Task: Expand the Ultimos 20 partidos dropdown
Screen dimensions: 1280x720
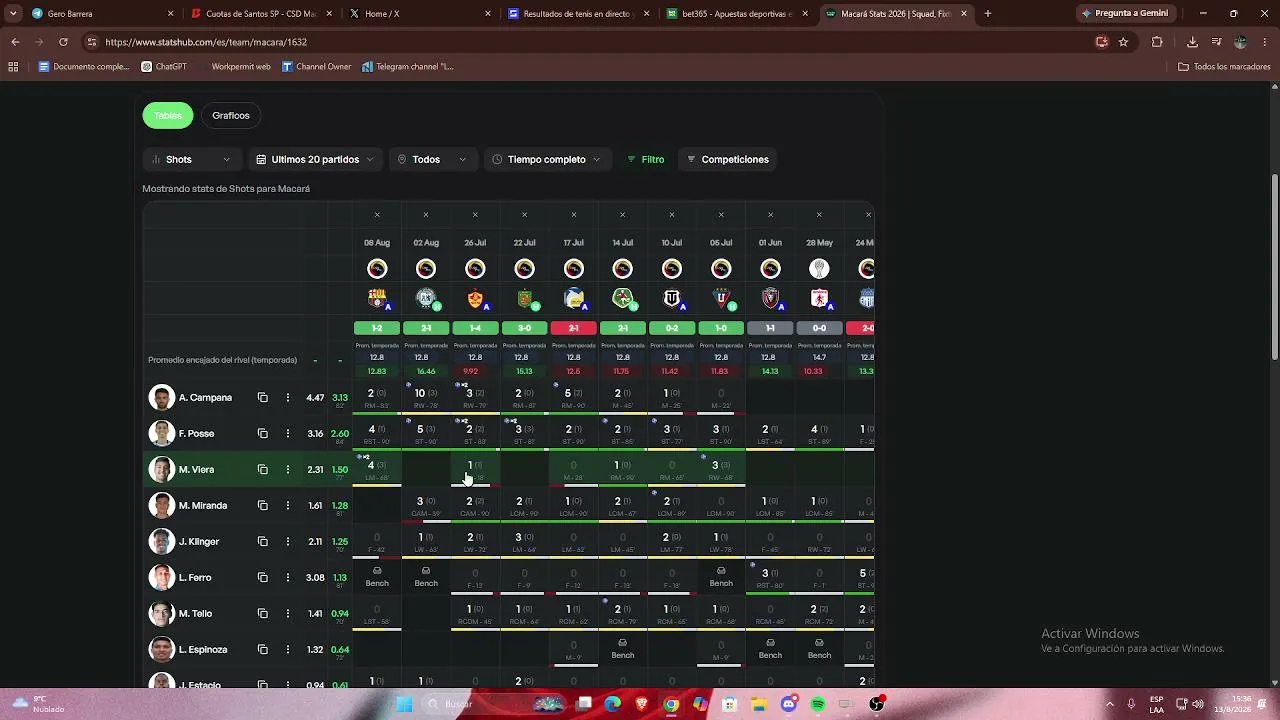Action: [314, 159]
